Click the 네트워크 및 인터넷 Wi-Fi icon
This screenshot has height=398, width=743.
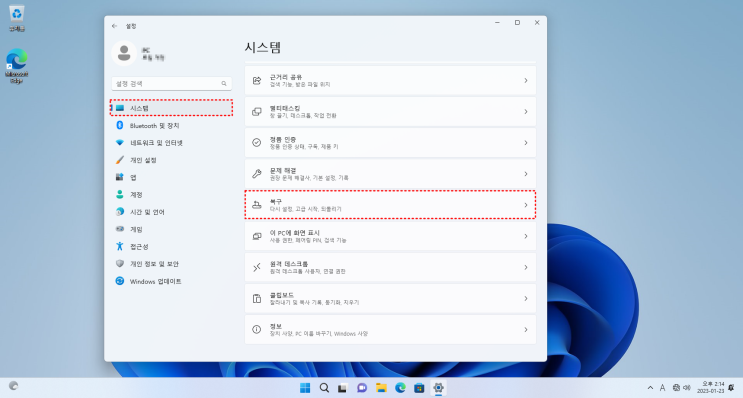point(120,143)
